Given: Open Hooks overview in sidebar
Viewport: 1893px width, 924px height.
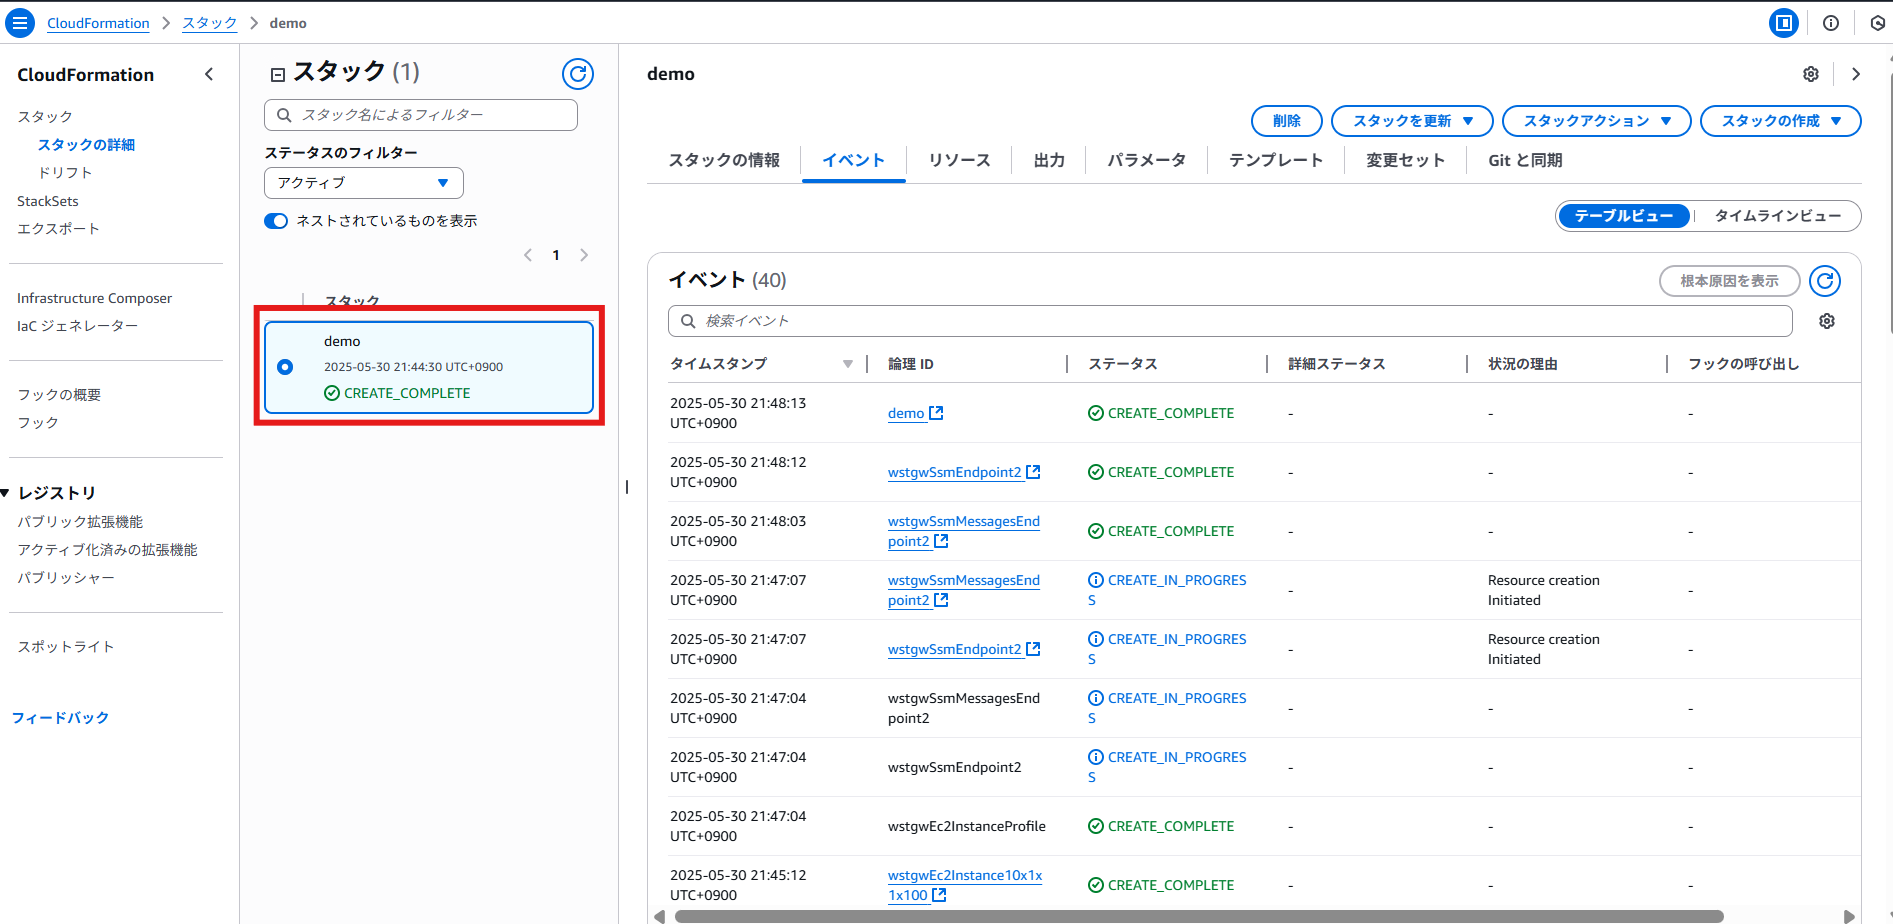Looking at the screenshot, I should (59, 395).
